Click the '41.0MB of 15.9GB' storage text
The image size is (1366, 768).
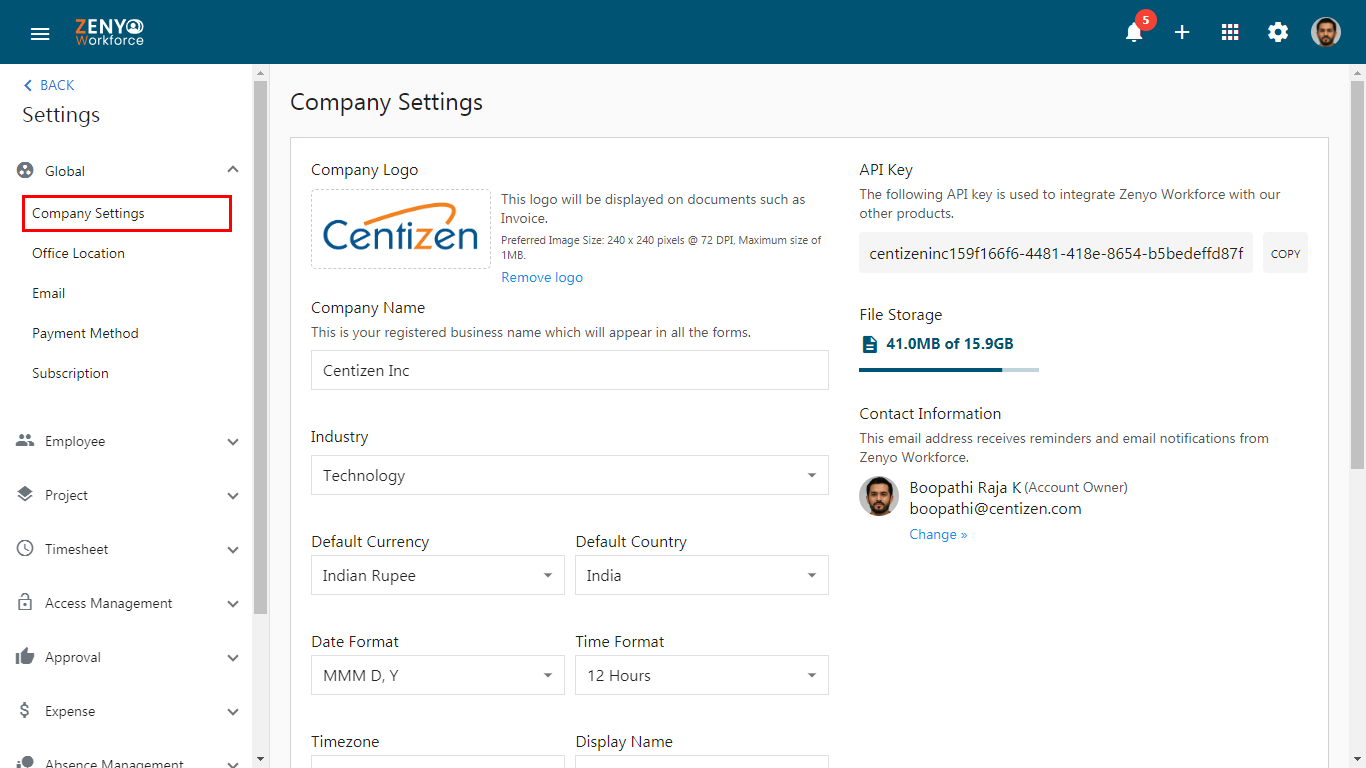pyautogui.click(x=950, y=344)
